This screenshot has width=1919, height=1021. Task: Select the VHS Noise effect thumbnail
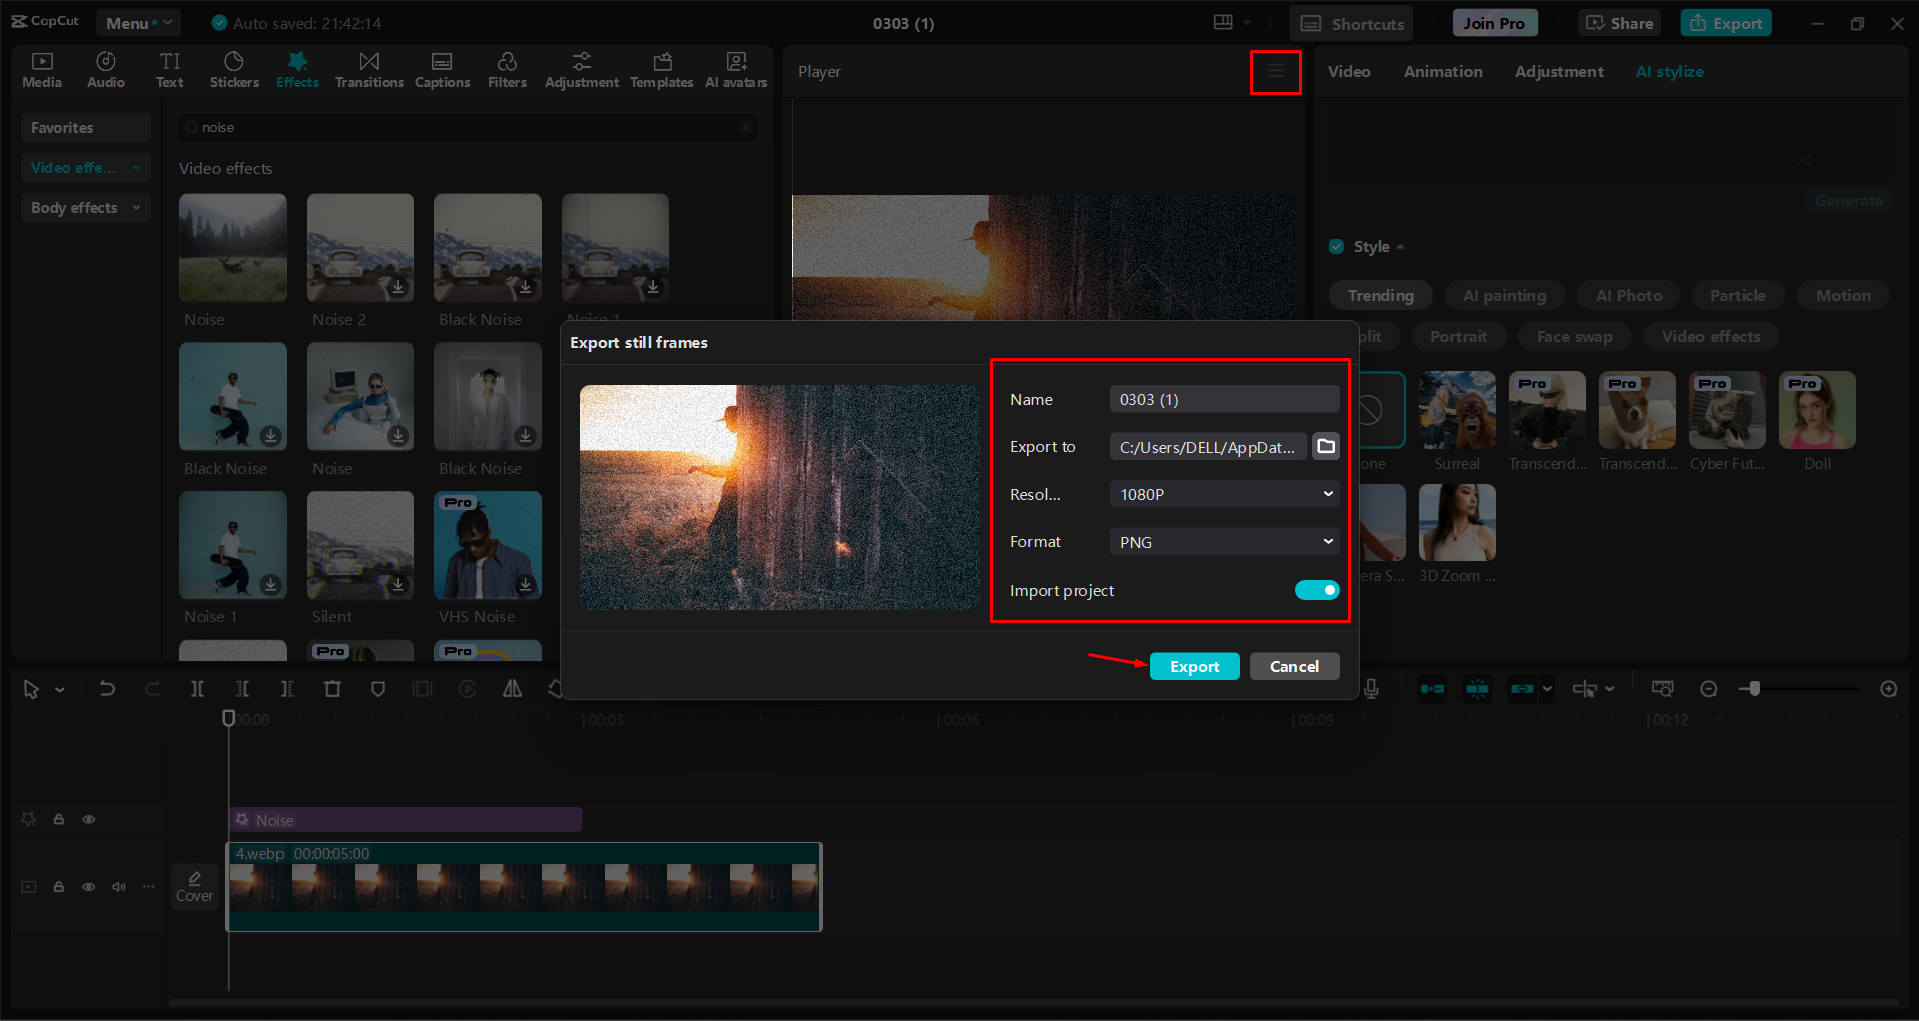click(x=487, y=545)
